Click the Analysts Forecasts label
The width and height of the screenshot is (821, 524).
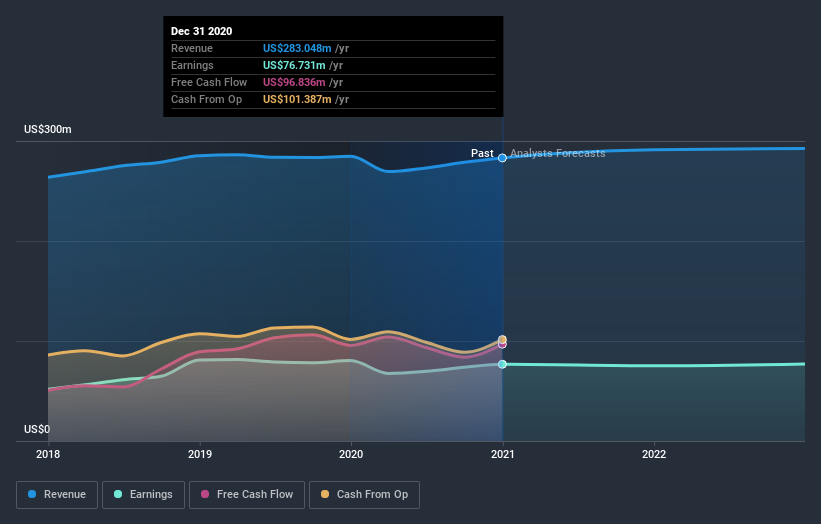click(x=558, y=153)
